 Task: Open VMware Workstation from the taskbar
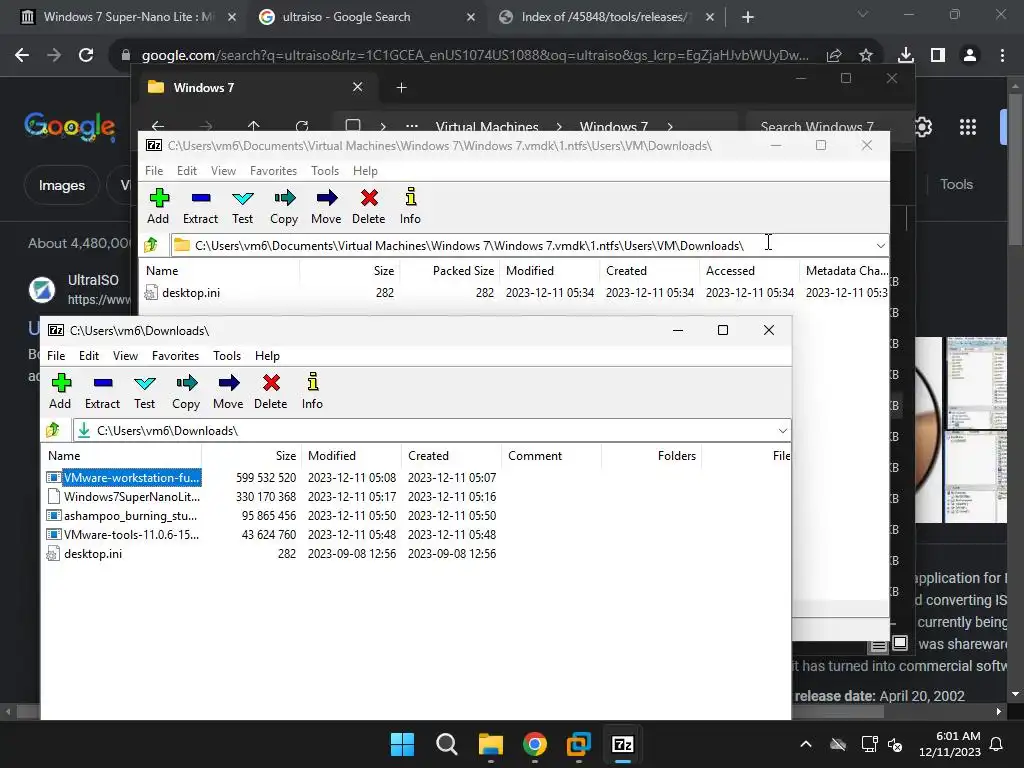coord(578,744)
